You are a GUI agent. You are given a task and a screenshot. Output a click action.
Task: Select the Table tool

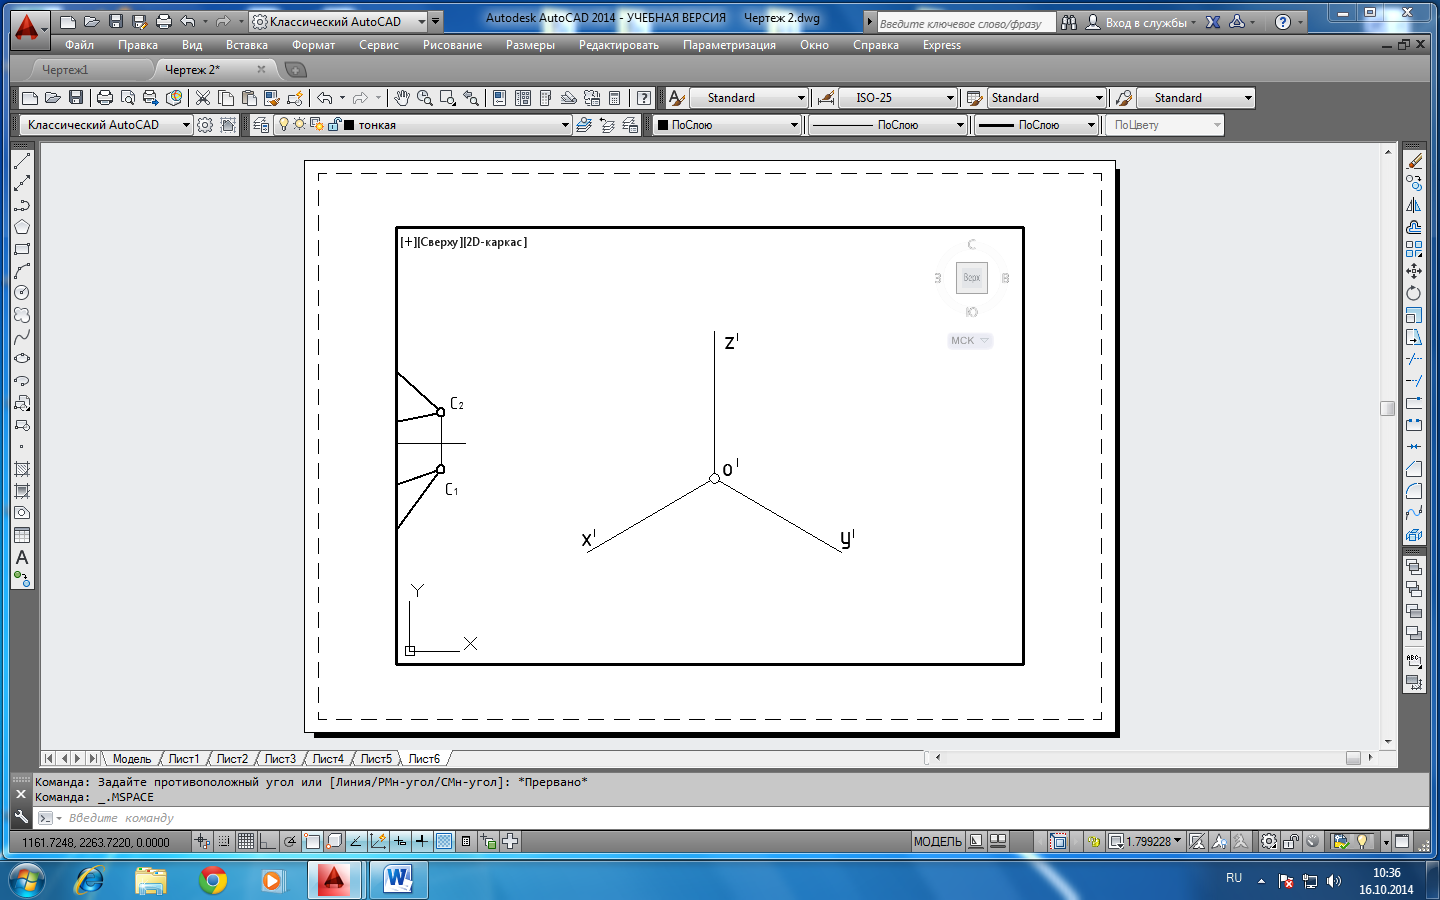tap(22, 535)
